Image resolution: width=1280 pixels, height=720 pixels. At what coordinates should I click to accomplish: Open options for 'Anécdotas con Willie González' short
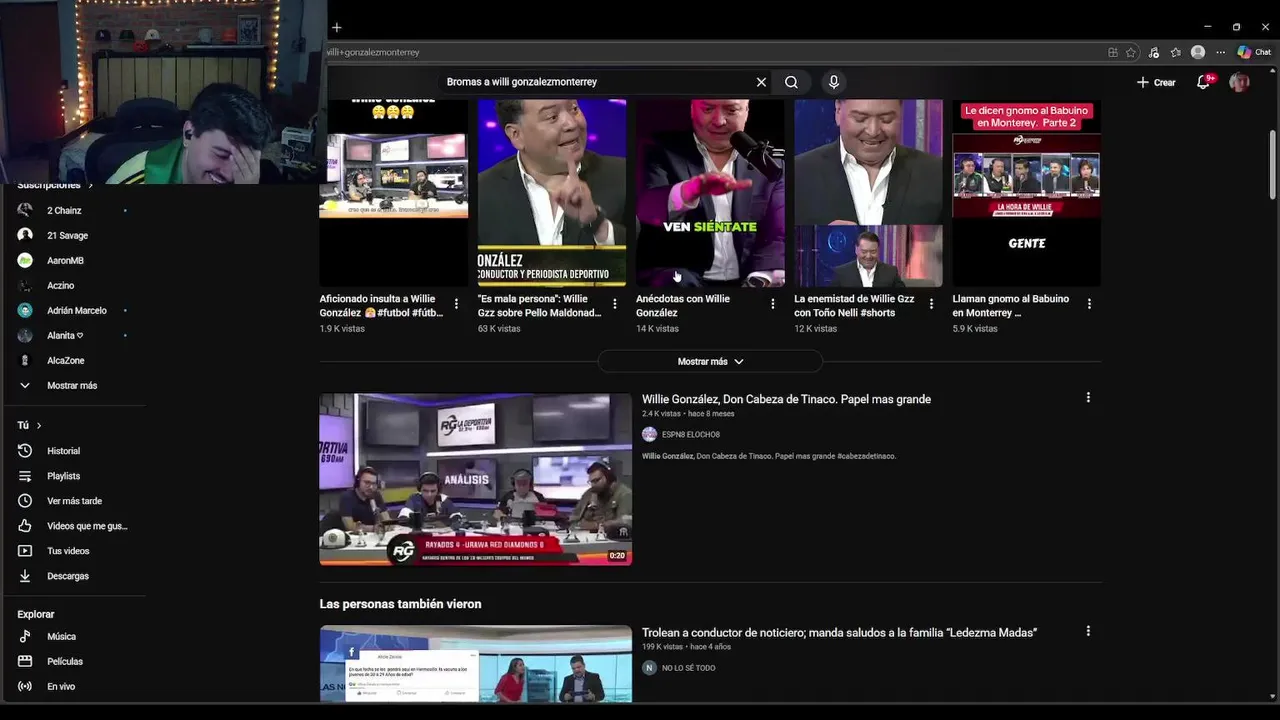coord(772,304)
